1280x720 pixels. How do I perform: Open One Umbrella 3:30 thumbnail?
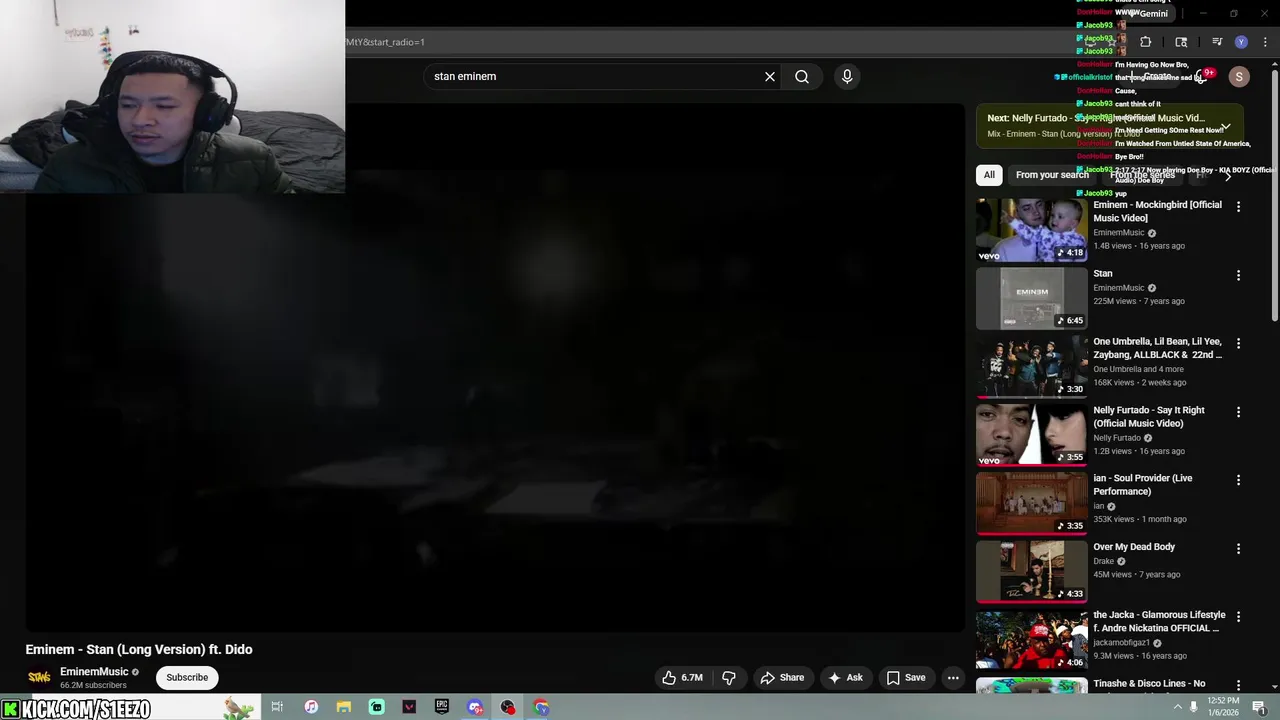tap(1032, 366)
